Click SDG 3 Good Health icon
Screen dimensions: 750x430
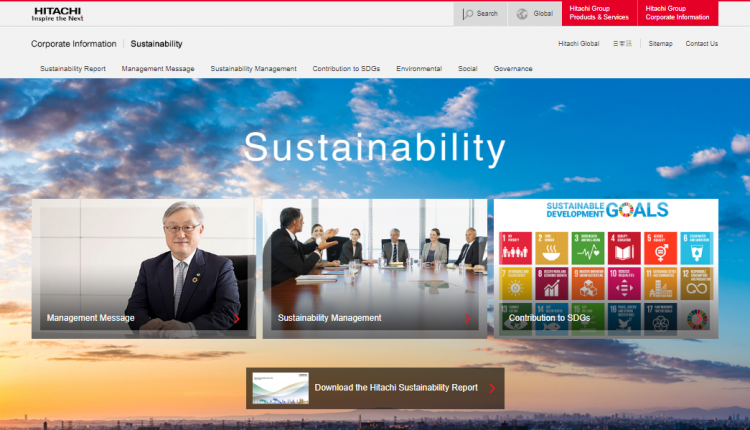[588, 248]
